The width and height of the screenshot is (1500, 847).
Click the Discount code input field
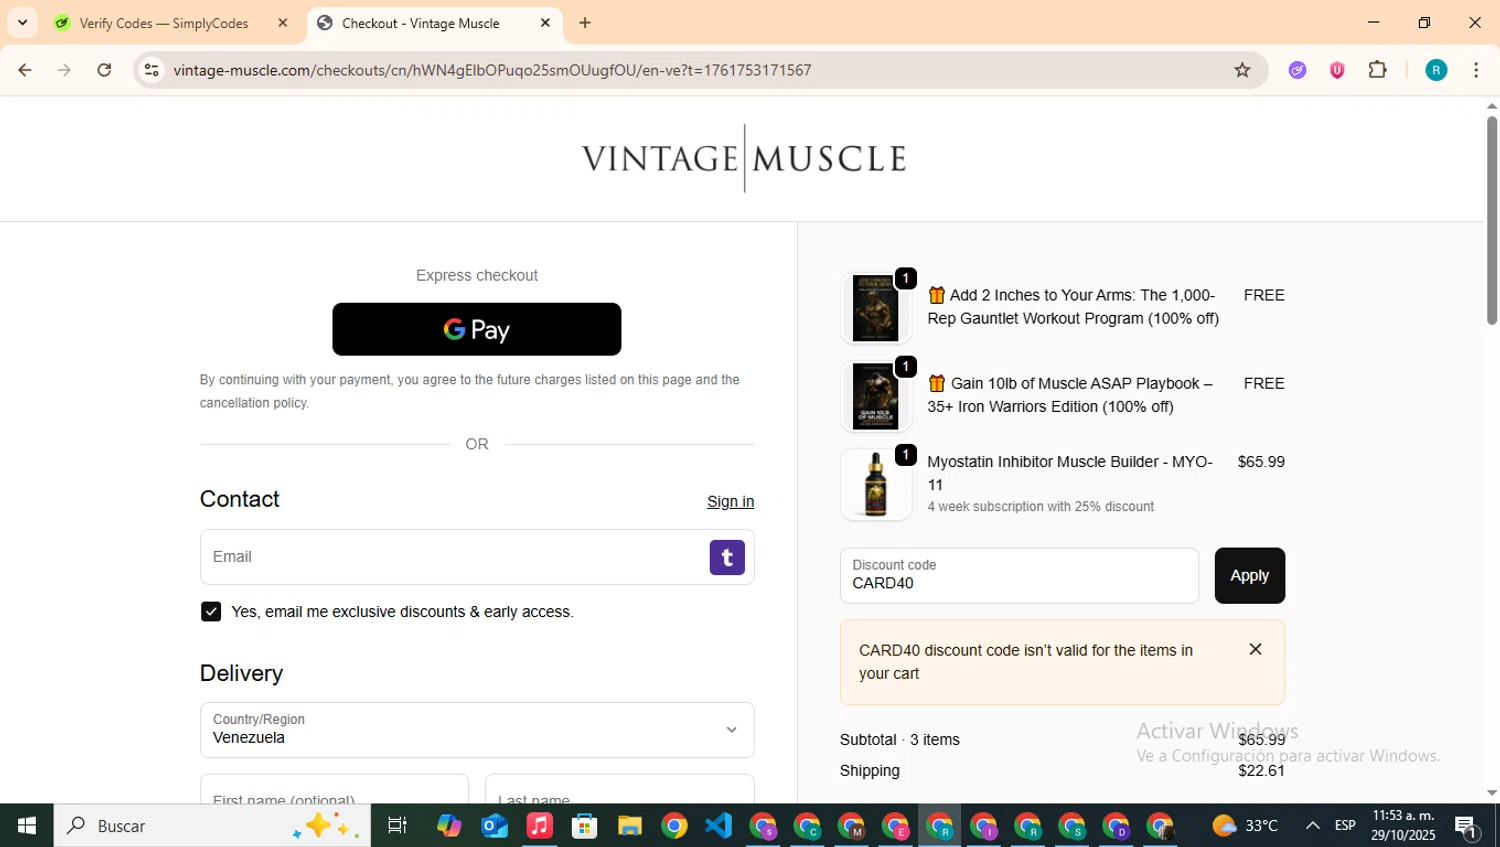tap(1019, 575)
